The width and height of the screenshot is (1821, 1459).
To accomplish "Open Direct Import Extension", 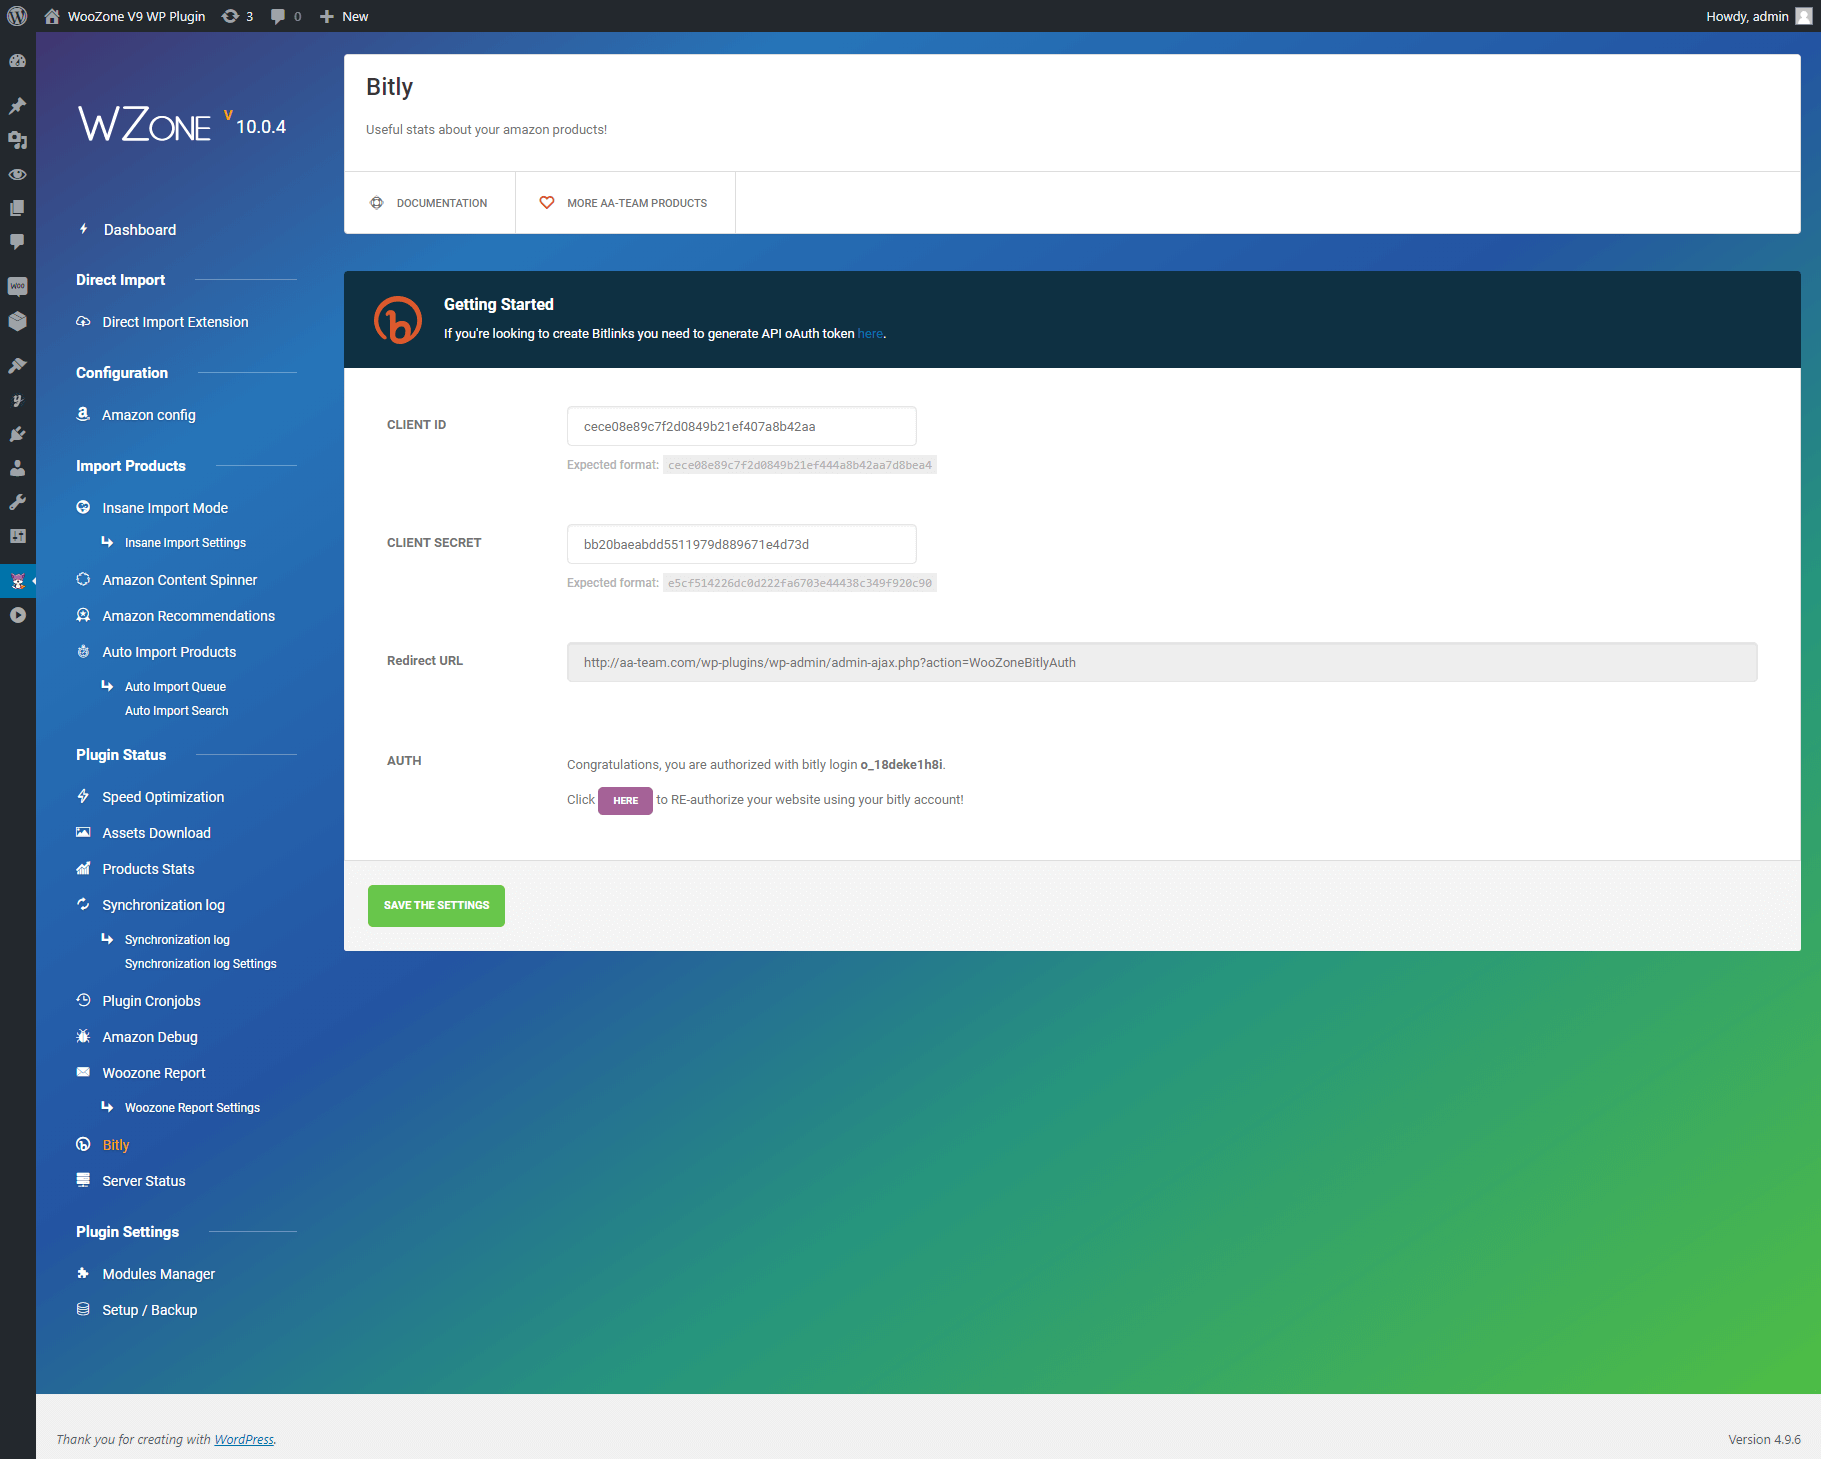I will (175, 322).
